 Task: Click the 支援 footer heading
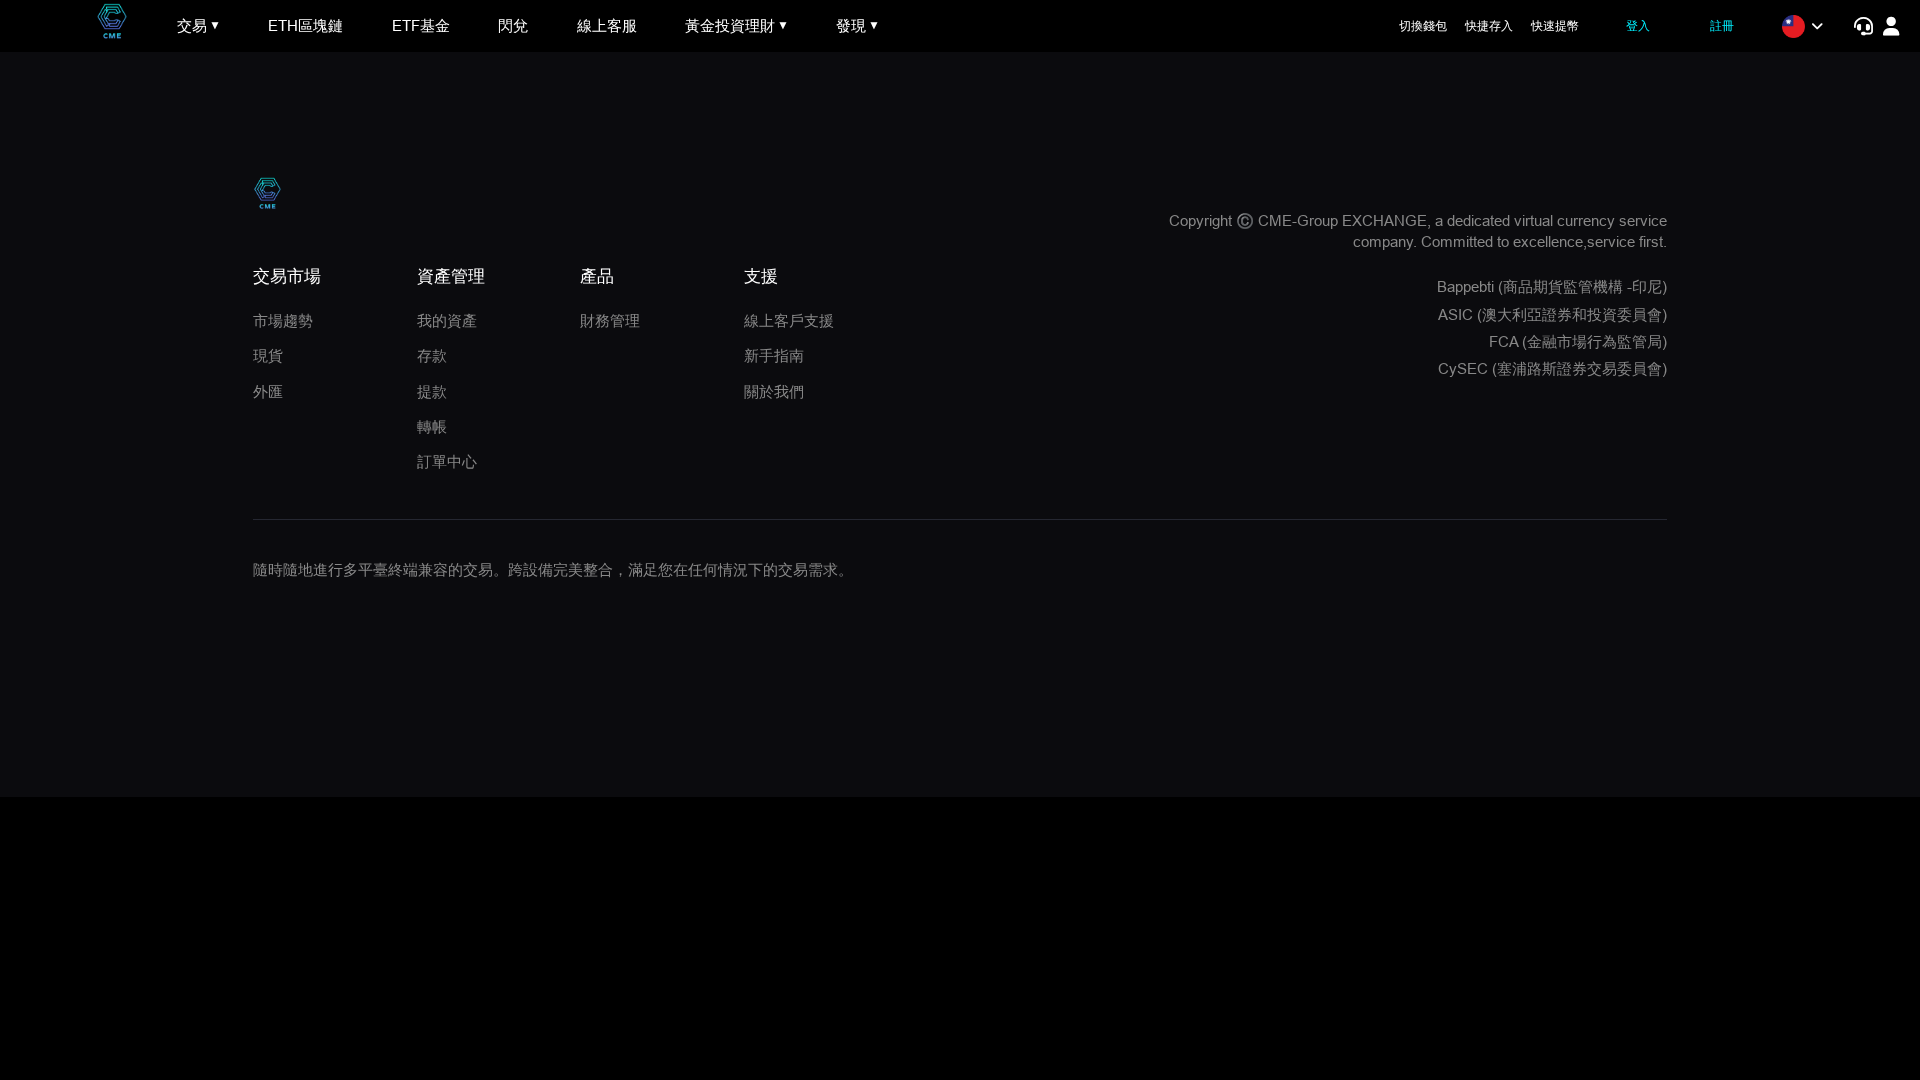point(760,276)
